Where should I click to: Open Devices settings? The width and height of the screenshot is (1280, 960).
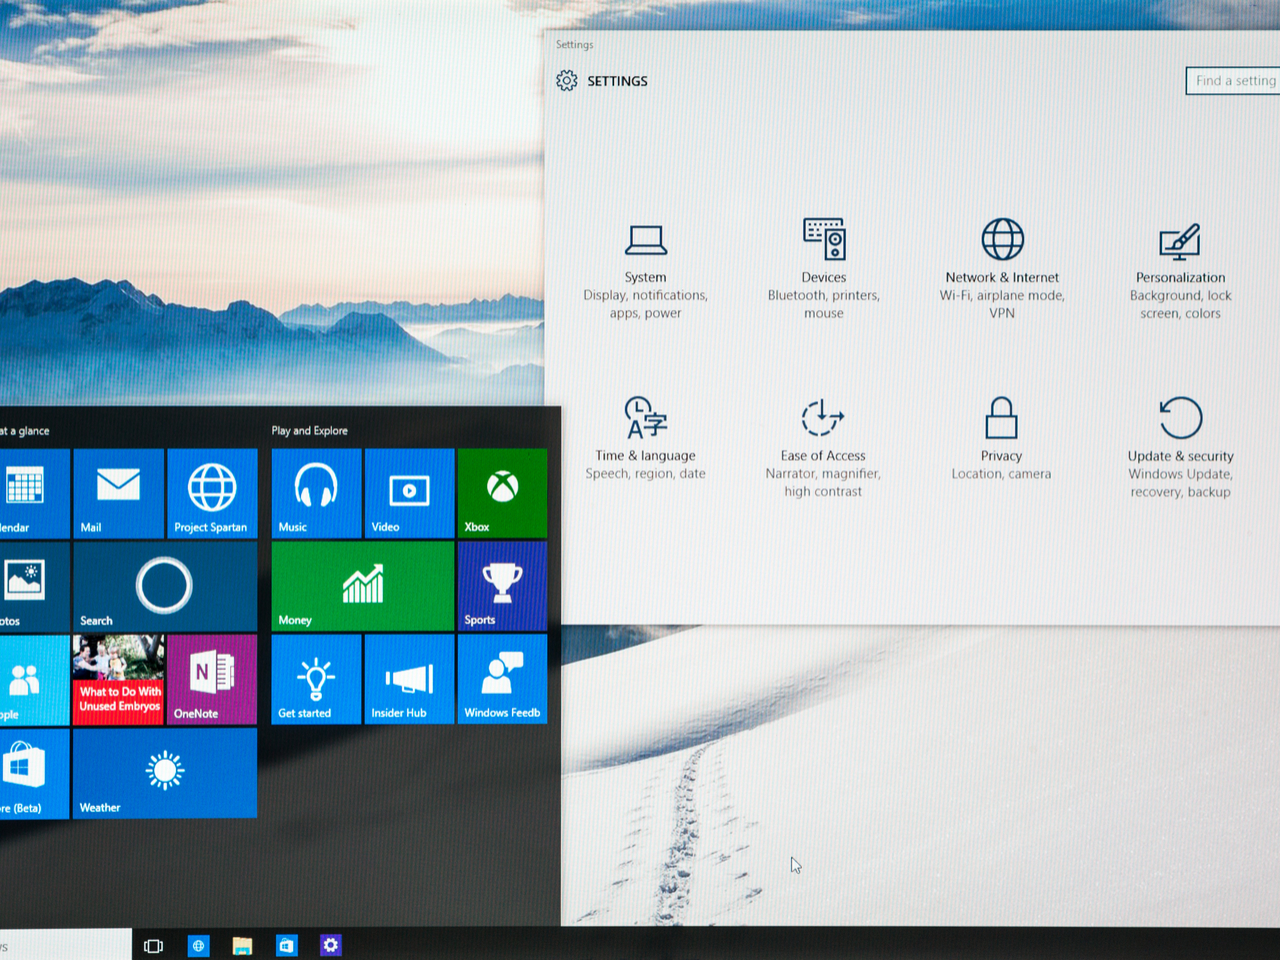823,268
